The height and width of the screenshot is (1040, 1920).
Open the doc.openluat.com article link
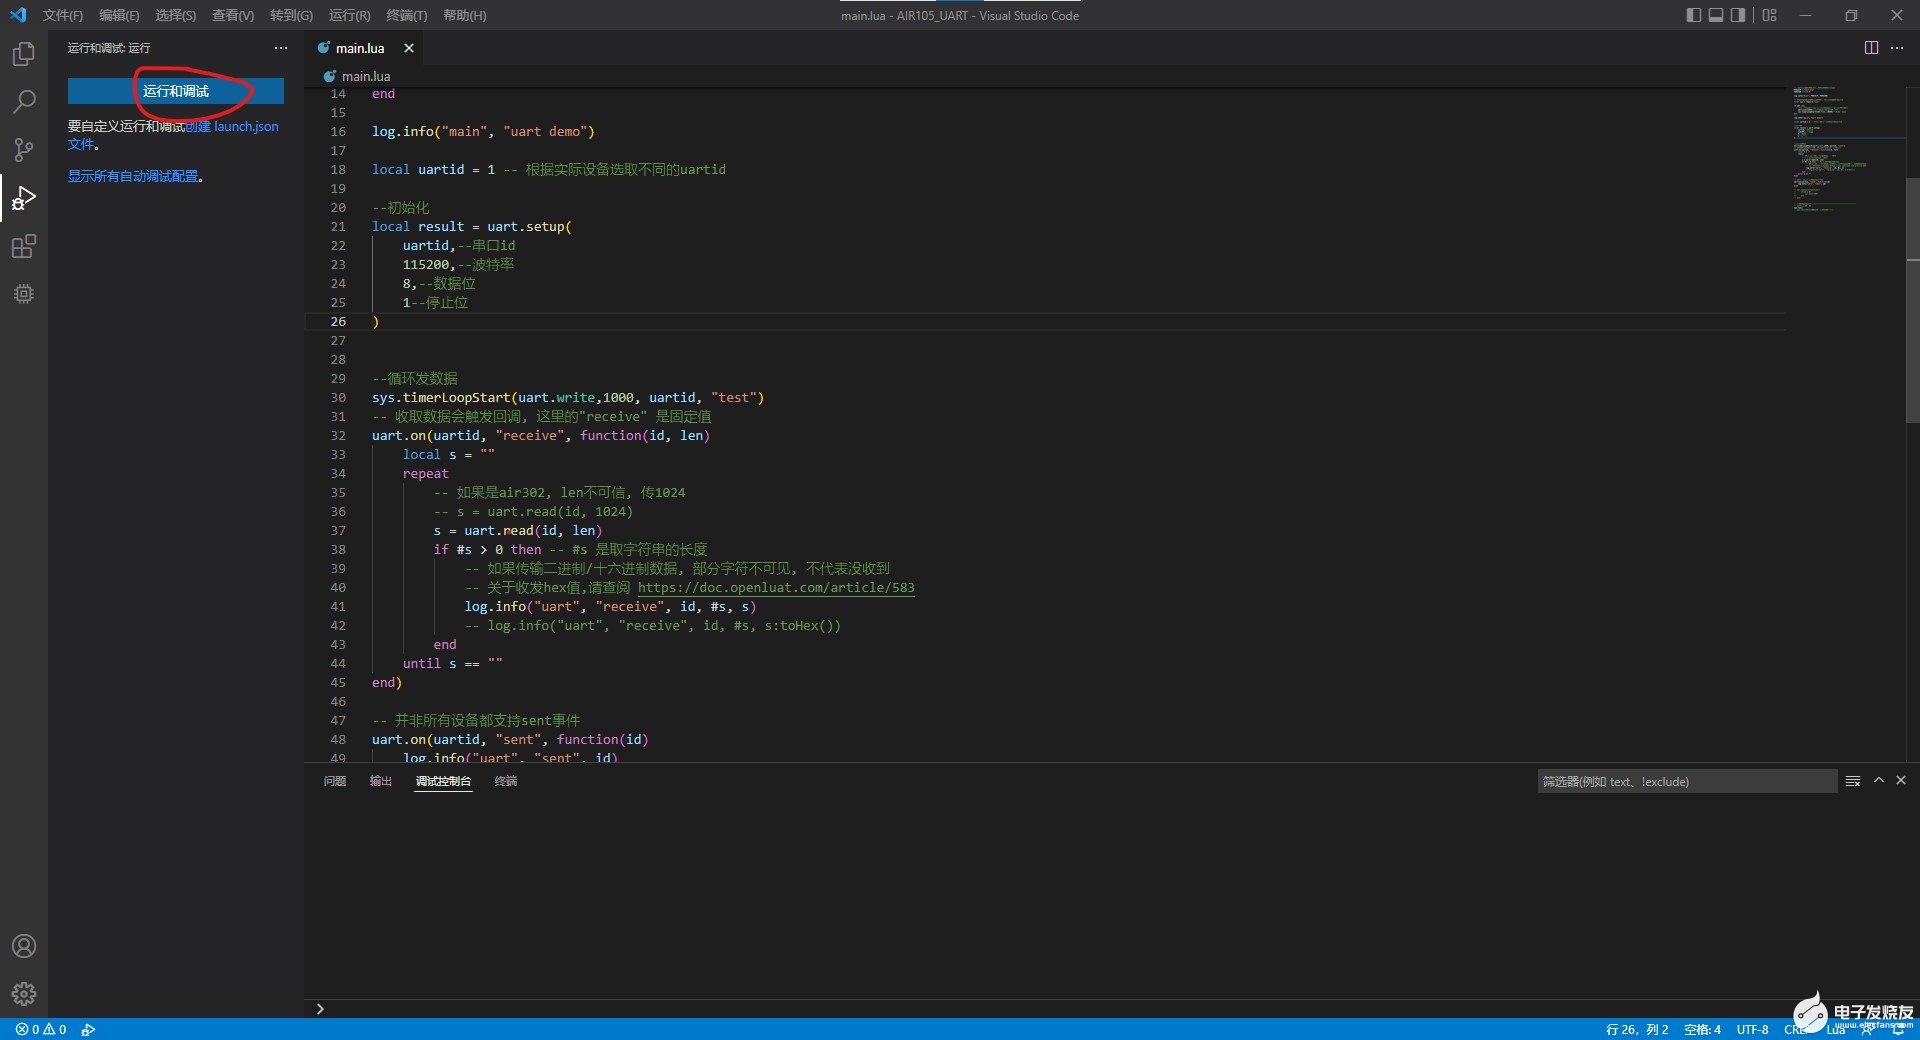776,587
